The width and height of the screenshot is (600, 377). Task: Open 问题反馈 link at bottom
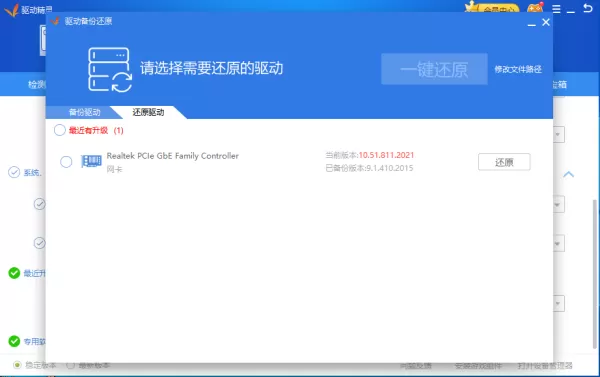tap(416, 366)
